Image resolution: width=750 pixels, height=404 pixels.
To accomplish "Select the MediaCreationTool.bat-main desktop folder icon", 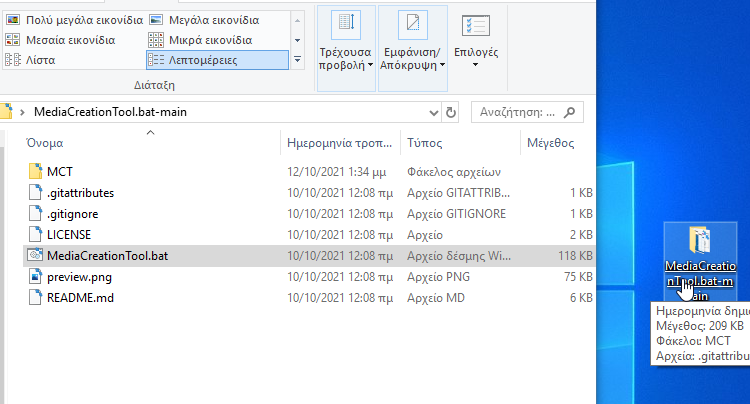I will pos(700,240).
